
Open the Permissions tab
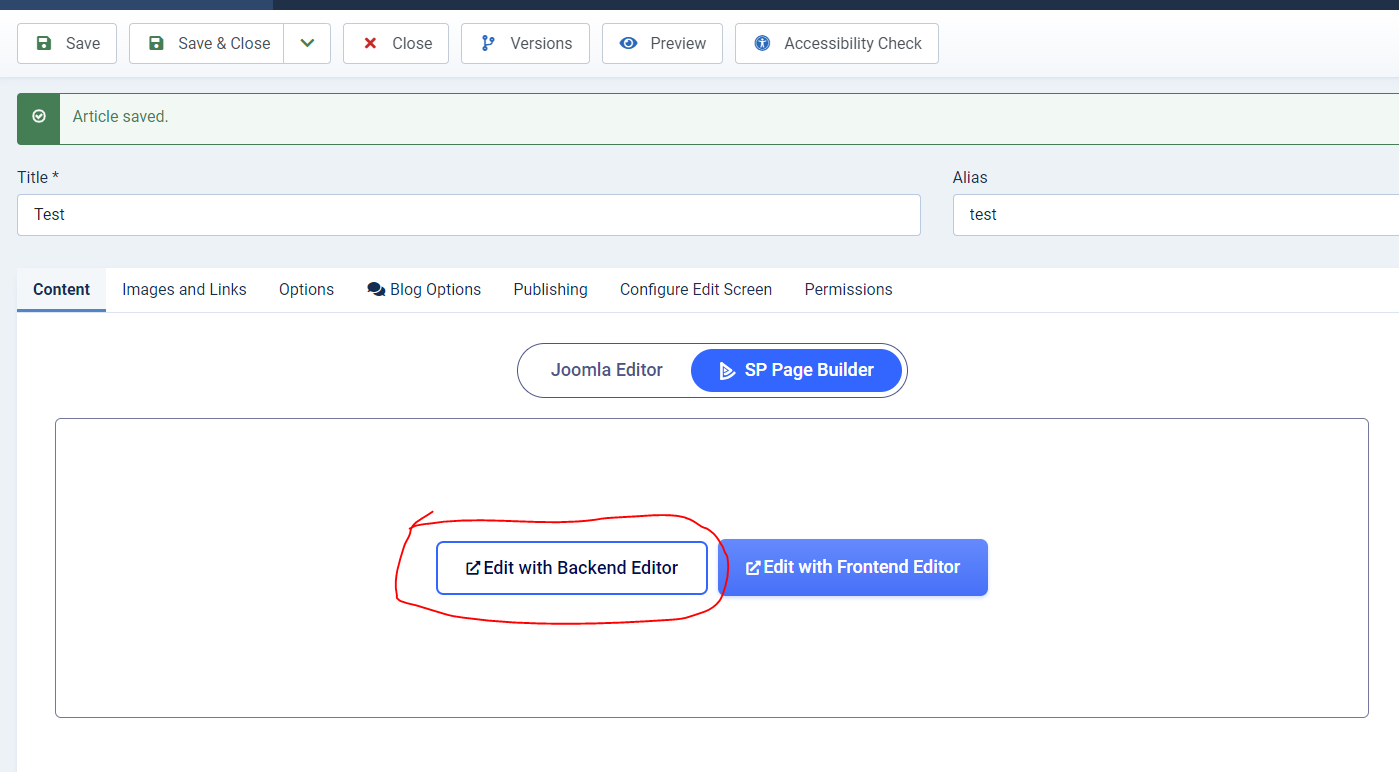coord(848,289)
